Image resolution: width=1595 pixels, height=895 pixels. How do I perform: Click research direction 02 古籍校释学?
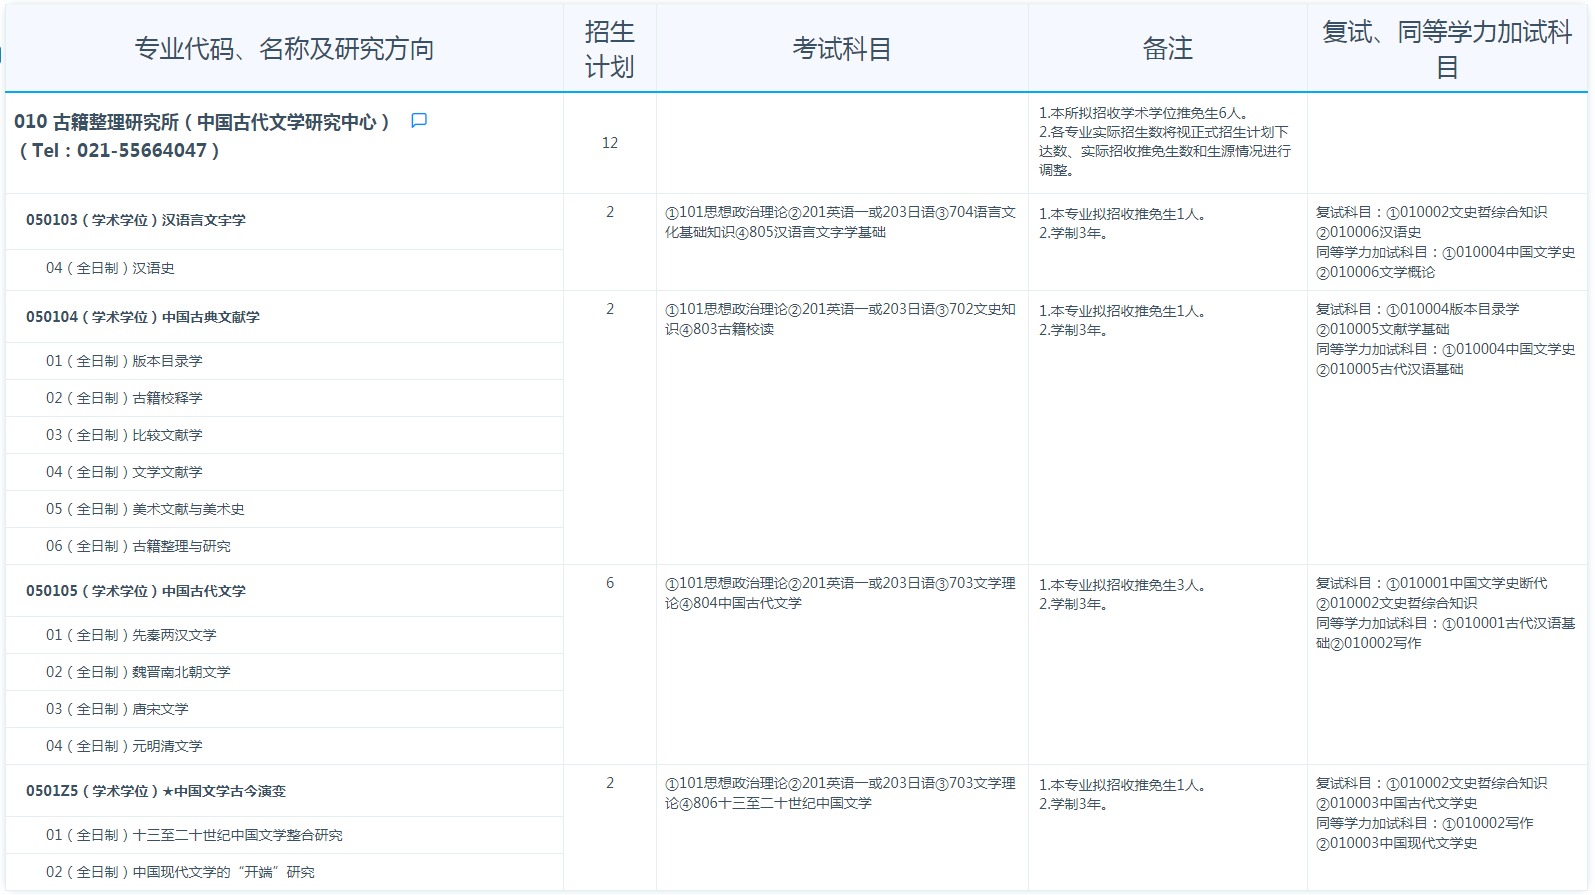pyautogui.click(x=124, y=398)
